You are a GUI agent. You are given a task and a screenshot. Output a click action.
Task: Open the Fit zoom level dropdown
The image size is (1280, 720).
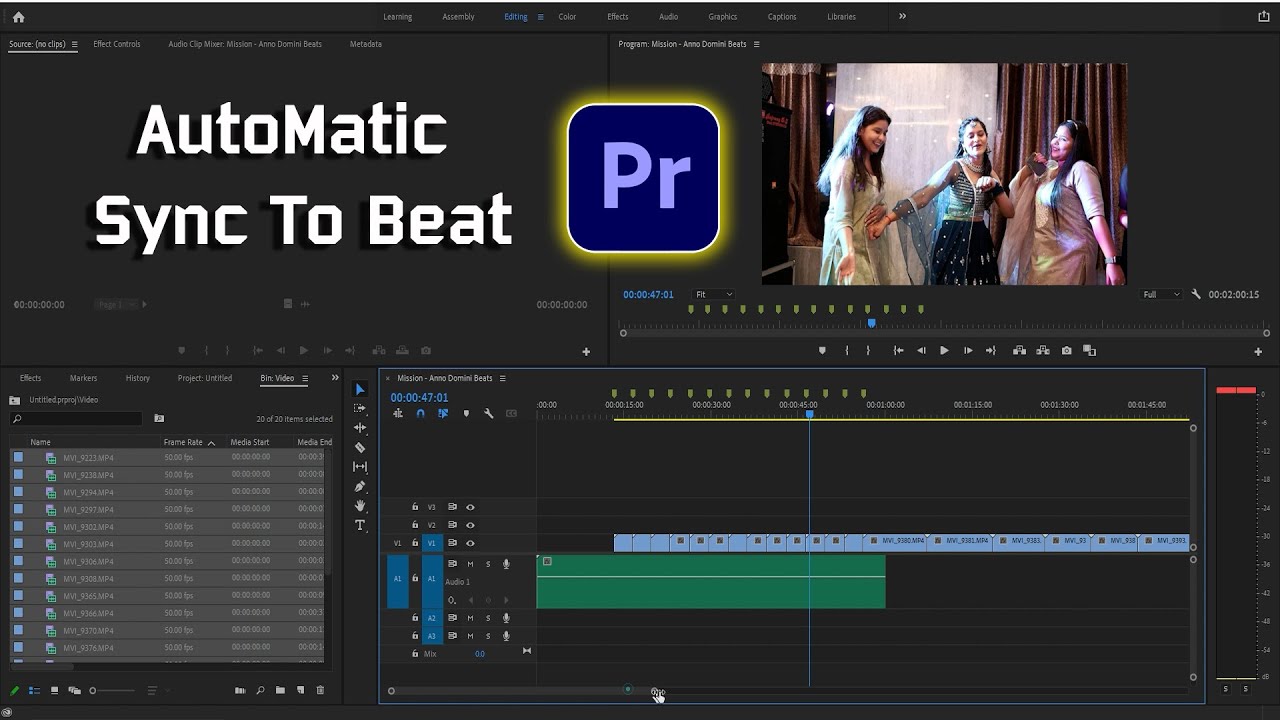714,295
